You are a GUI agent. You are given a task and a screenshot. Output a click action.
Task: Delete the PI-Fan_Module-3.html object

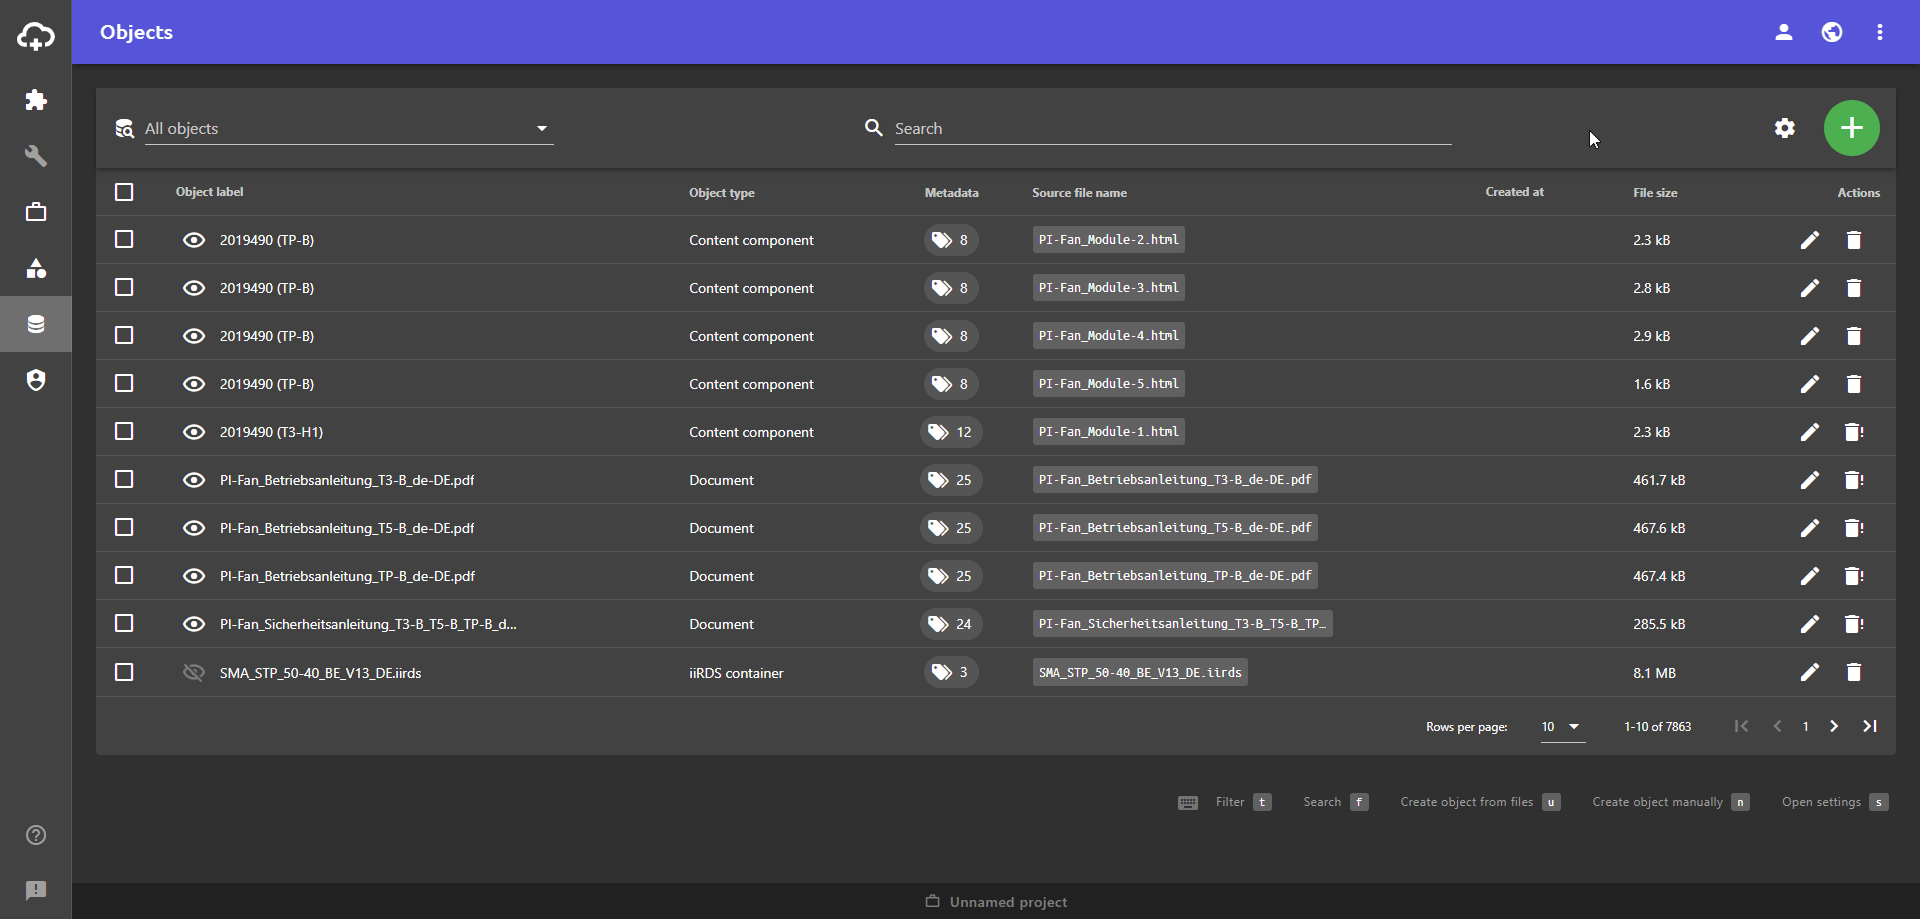(x=1854, y=288)
